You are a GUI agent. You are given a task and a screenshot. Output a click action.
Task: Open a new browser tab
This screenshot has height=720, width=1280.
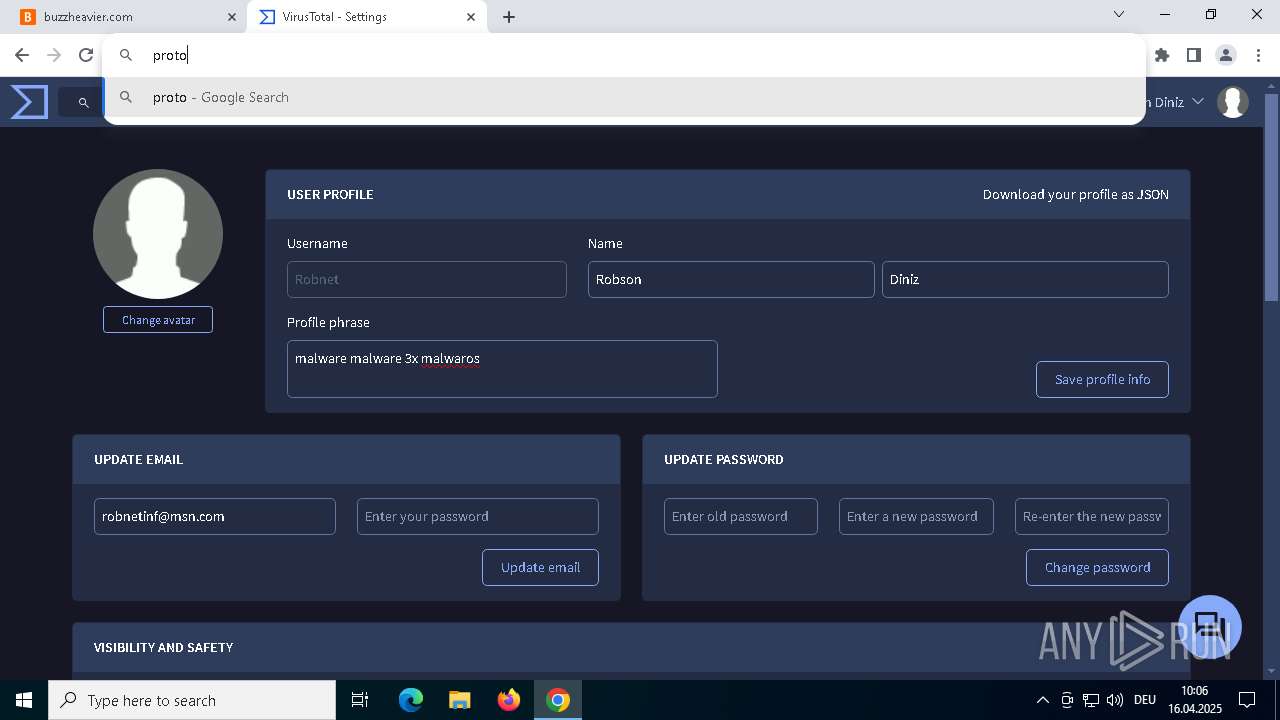pos(509,17)
